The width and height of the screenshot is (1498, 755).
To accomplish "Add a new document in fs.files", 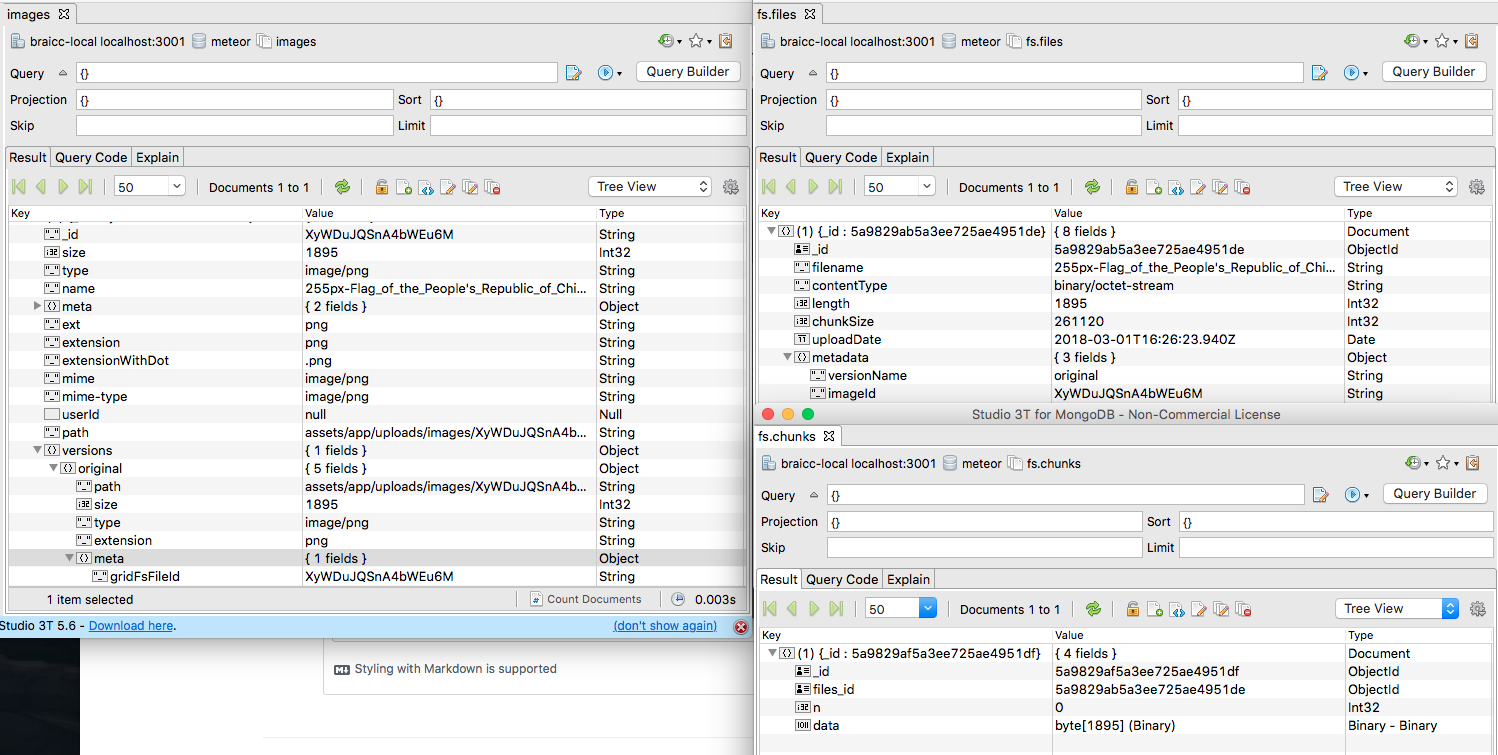I will click(1153, 187).
